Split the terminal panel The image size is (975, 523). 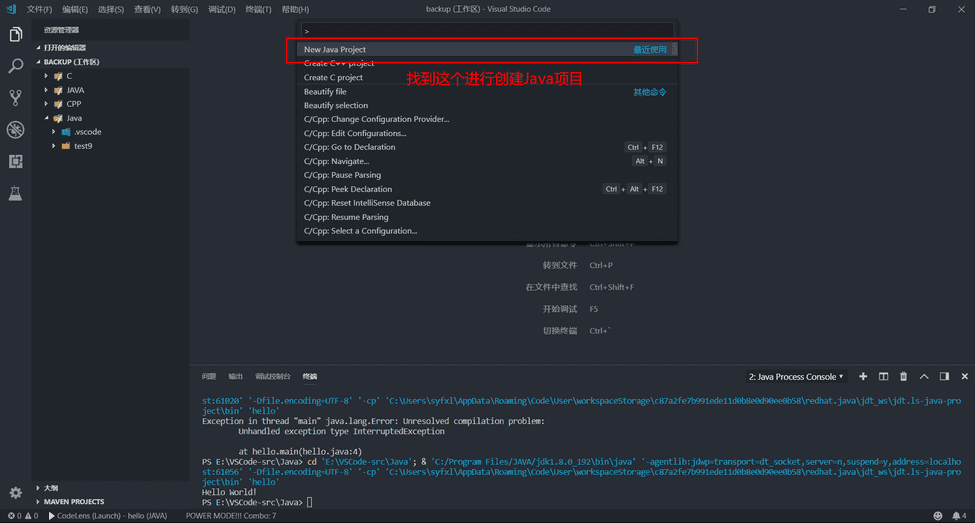click(x=883, y=377)
